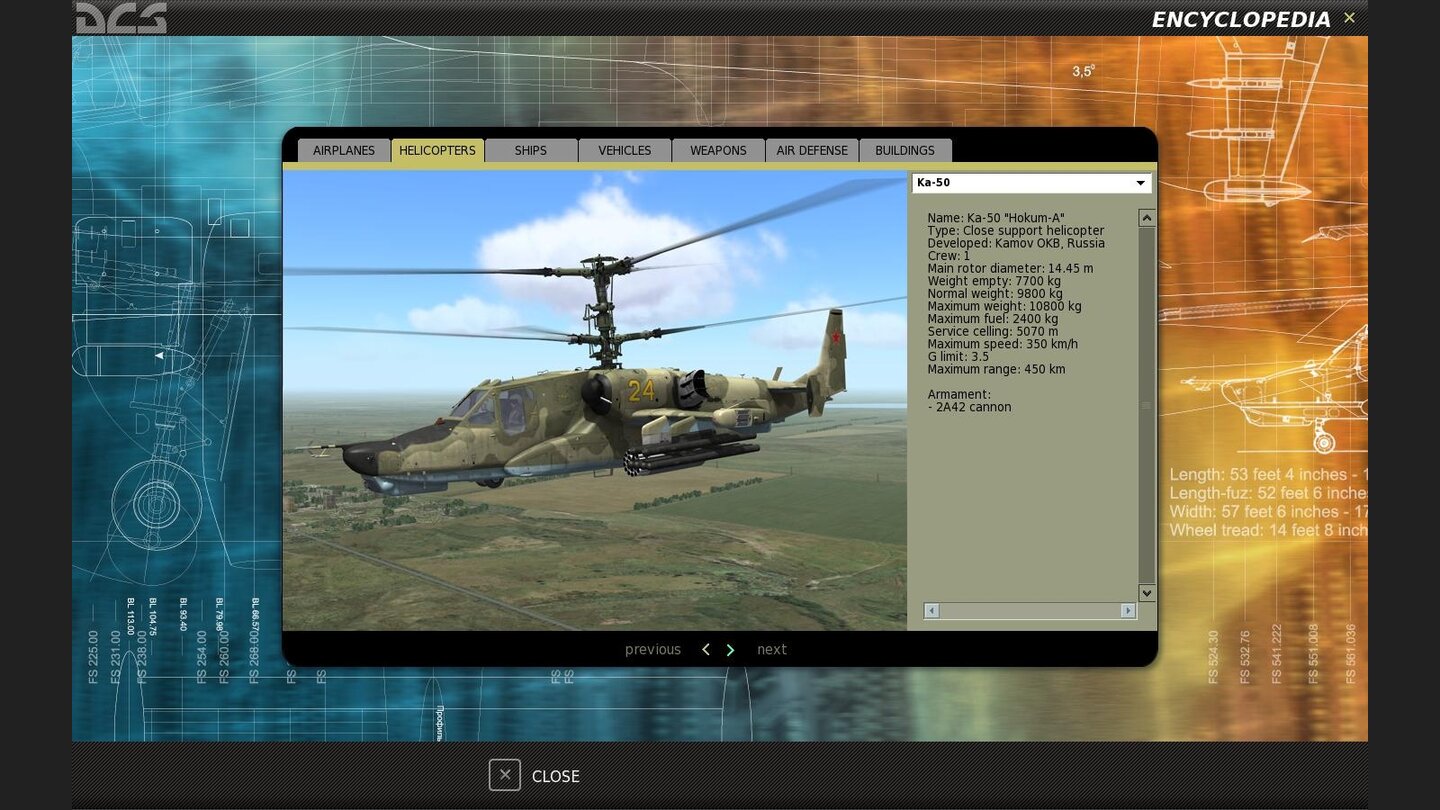Click 'Main rotor diameter: 14.45 m'

coord(1010,269)
